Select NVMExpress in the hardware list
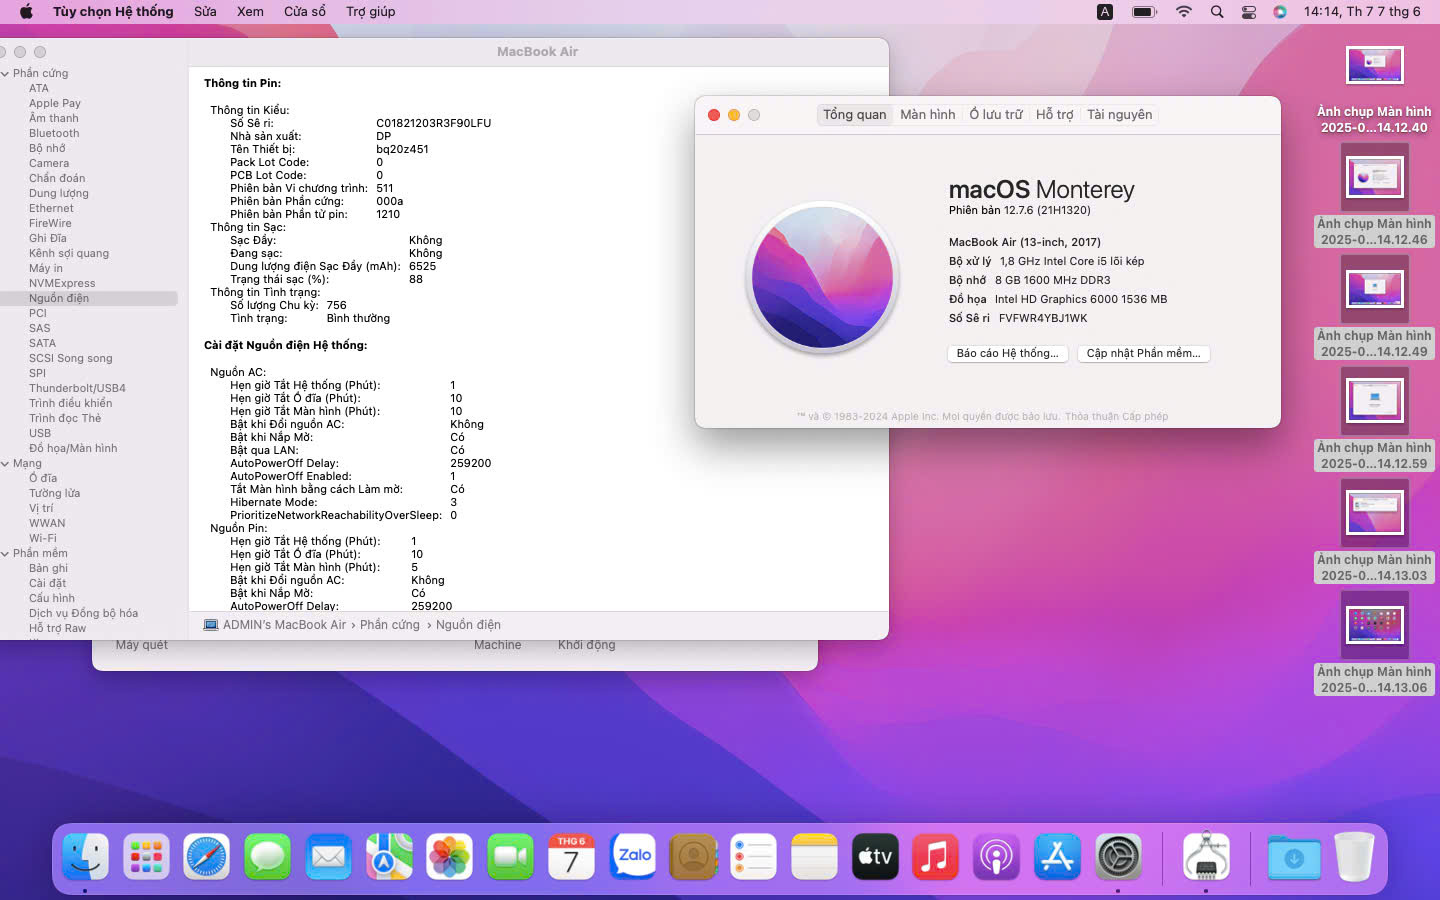 click(x=62, y=283)
